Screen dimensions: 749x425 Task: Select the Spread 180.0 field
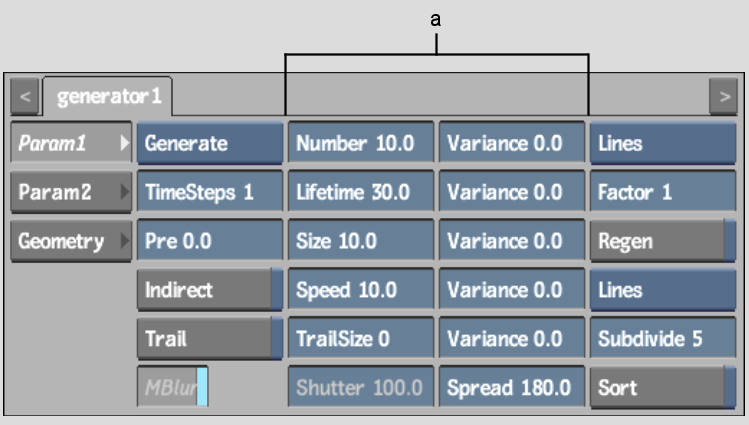coord(512,387)
